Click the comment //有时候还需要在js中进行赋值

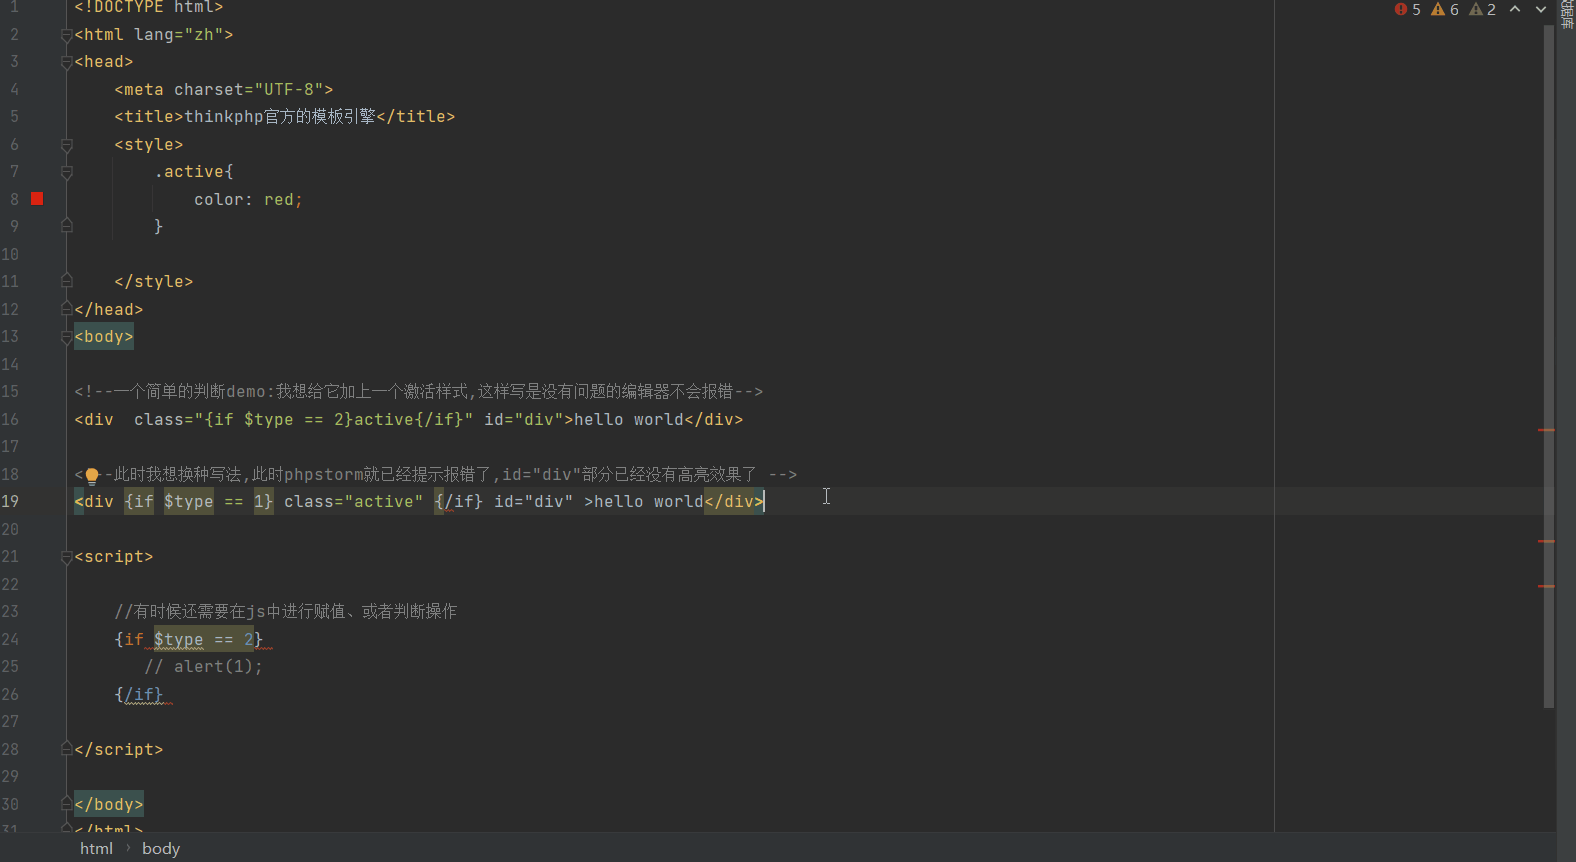point(285,612)
